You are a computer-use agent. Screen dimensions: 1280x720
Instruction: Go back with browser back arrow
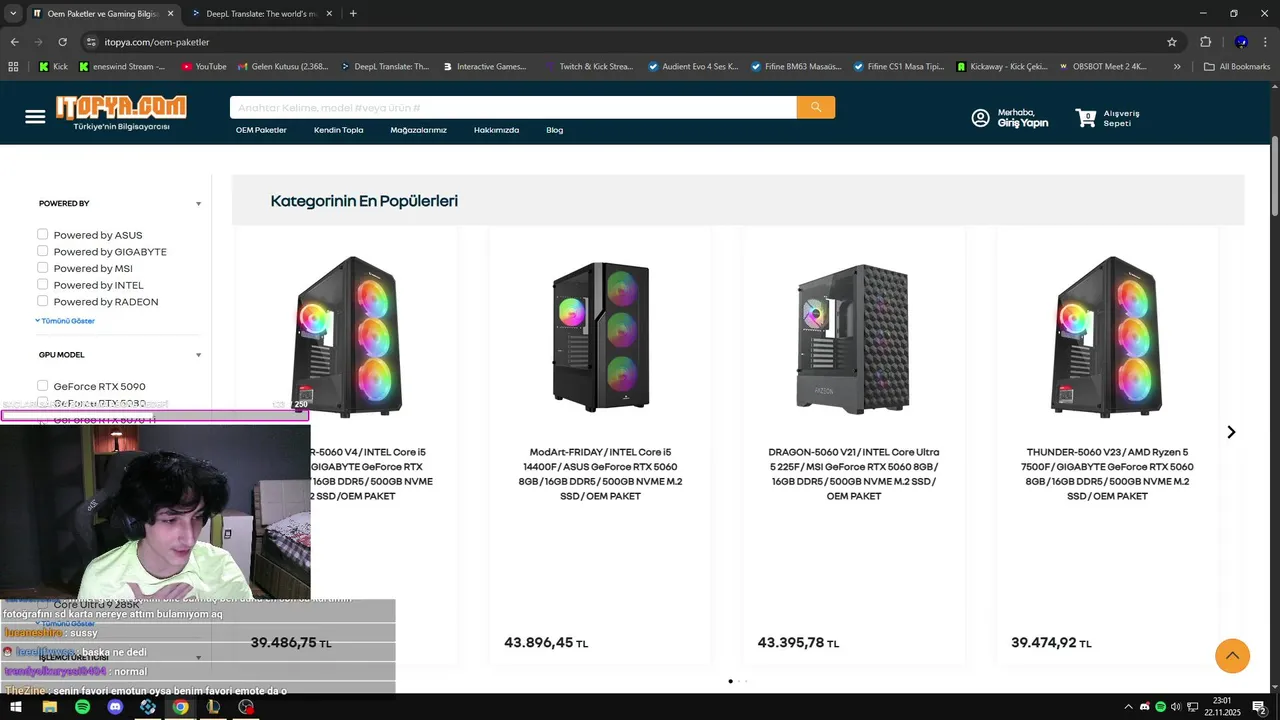[15, 42]
